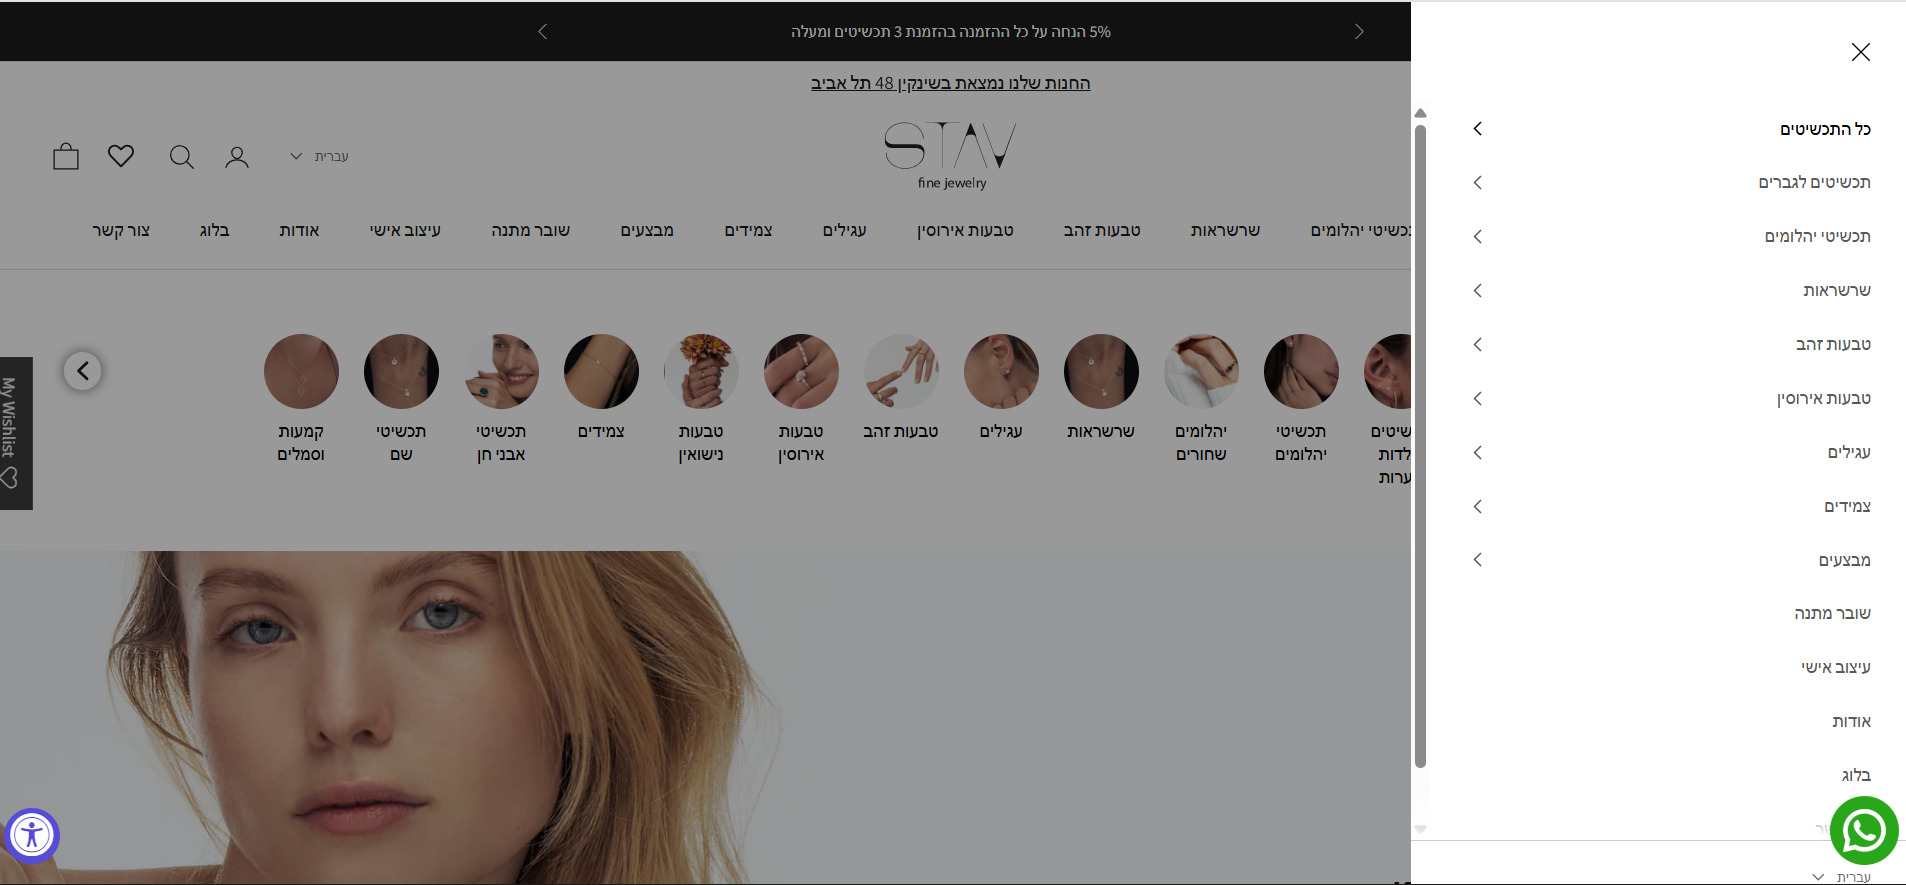This screenshot has width=1906, height=885.
Task: Click צור קשר in the top navigation
Action: [121, 230]
